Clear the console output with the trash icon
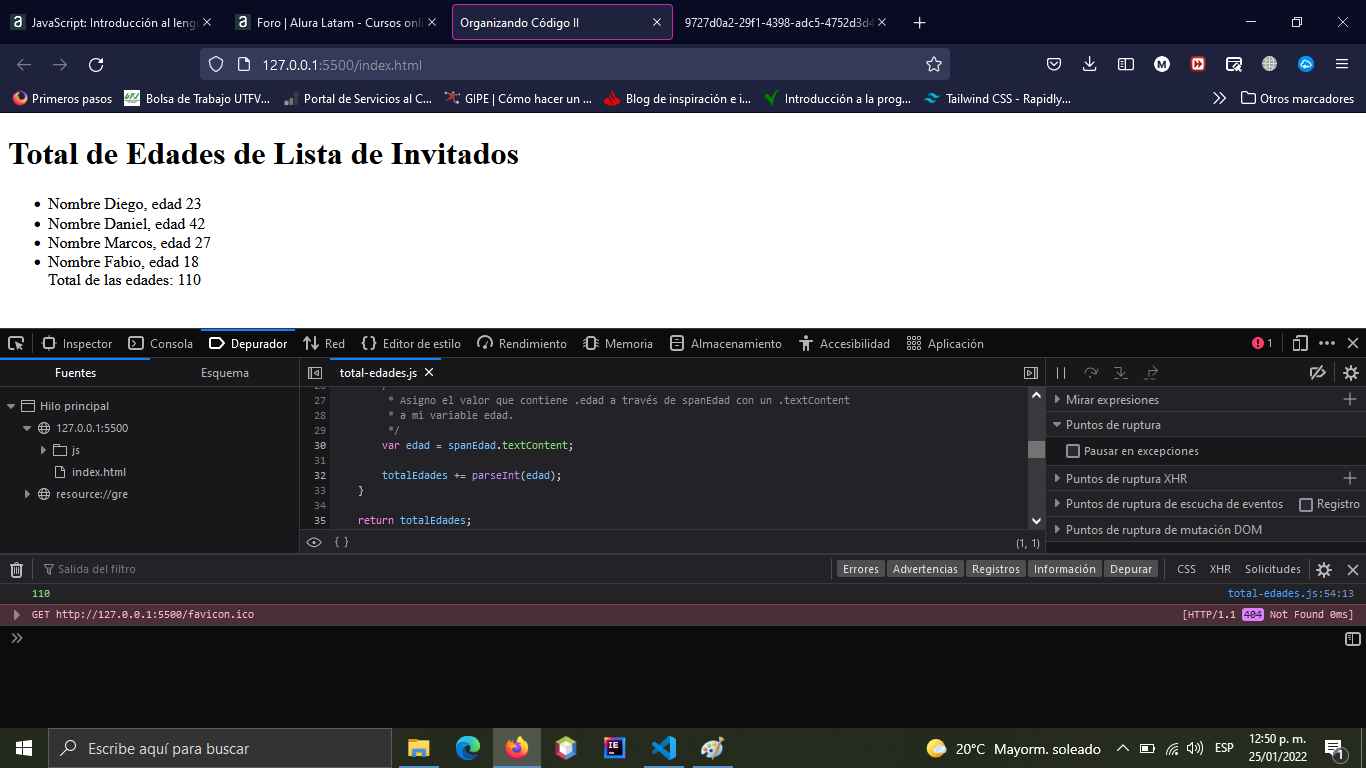1366x768 pixels. pos(16,569)
